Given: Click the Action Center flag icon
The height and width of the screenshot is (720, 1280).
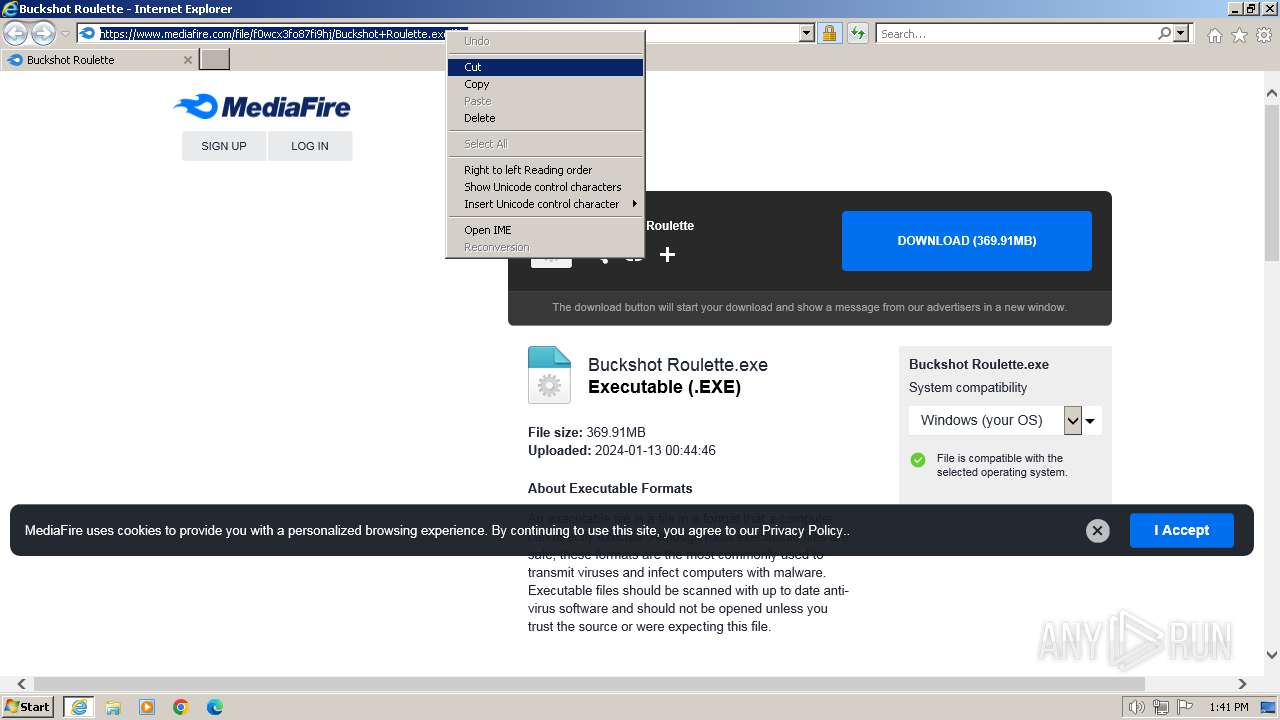Looking at the screenshot, I should coord(1185,707).
